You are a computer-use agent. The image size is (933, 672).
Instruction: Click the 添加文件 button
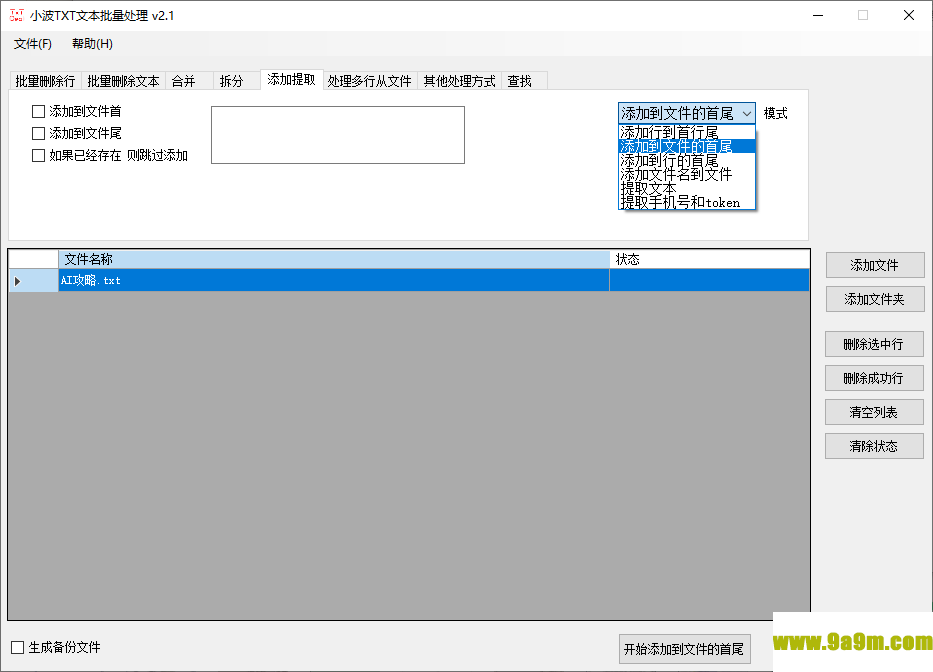click(875, 265)
